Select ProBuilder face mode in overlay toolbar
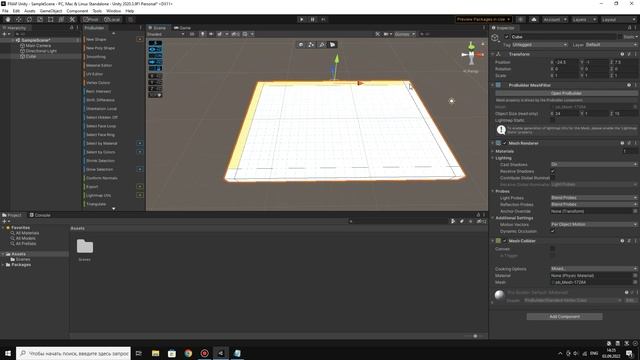The width and height of the screenshot is (640, 360). click(332, 45)
